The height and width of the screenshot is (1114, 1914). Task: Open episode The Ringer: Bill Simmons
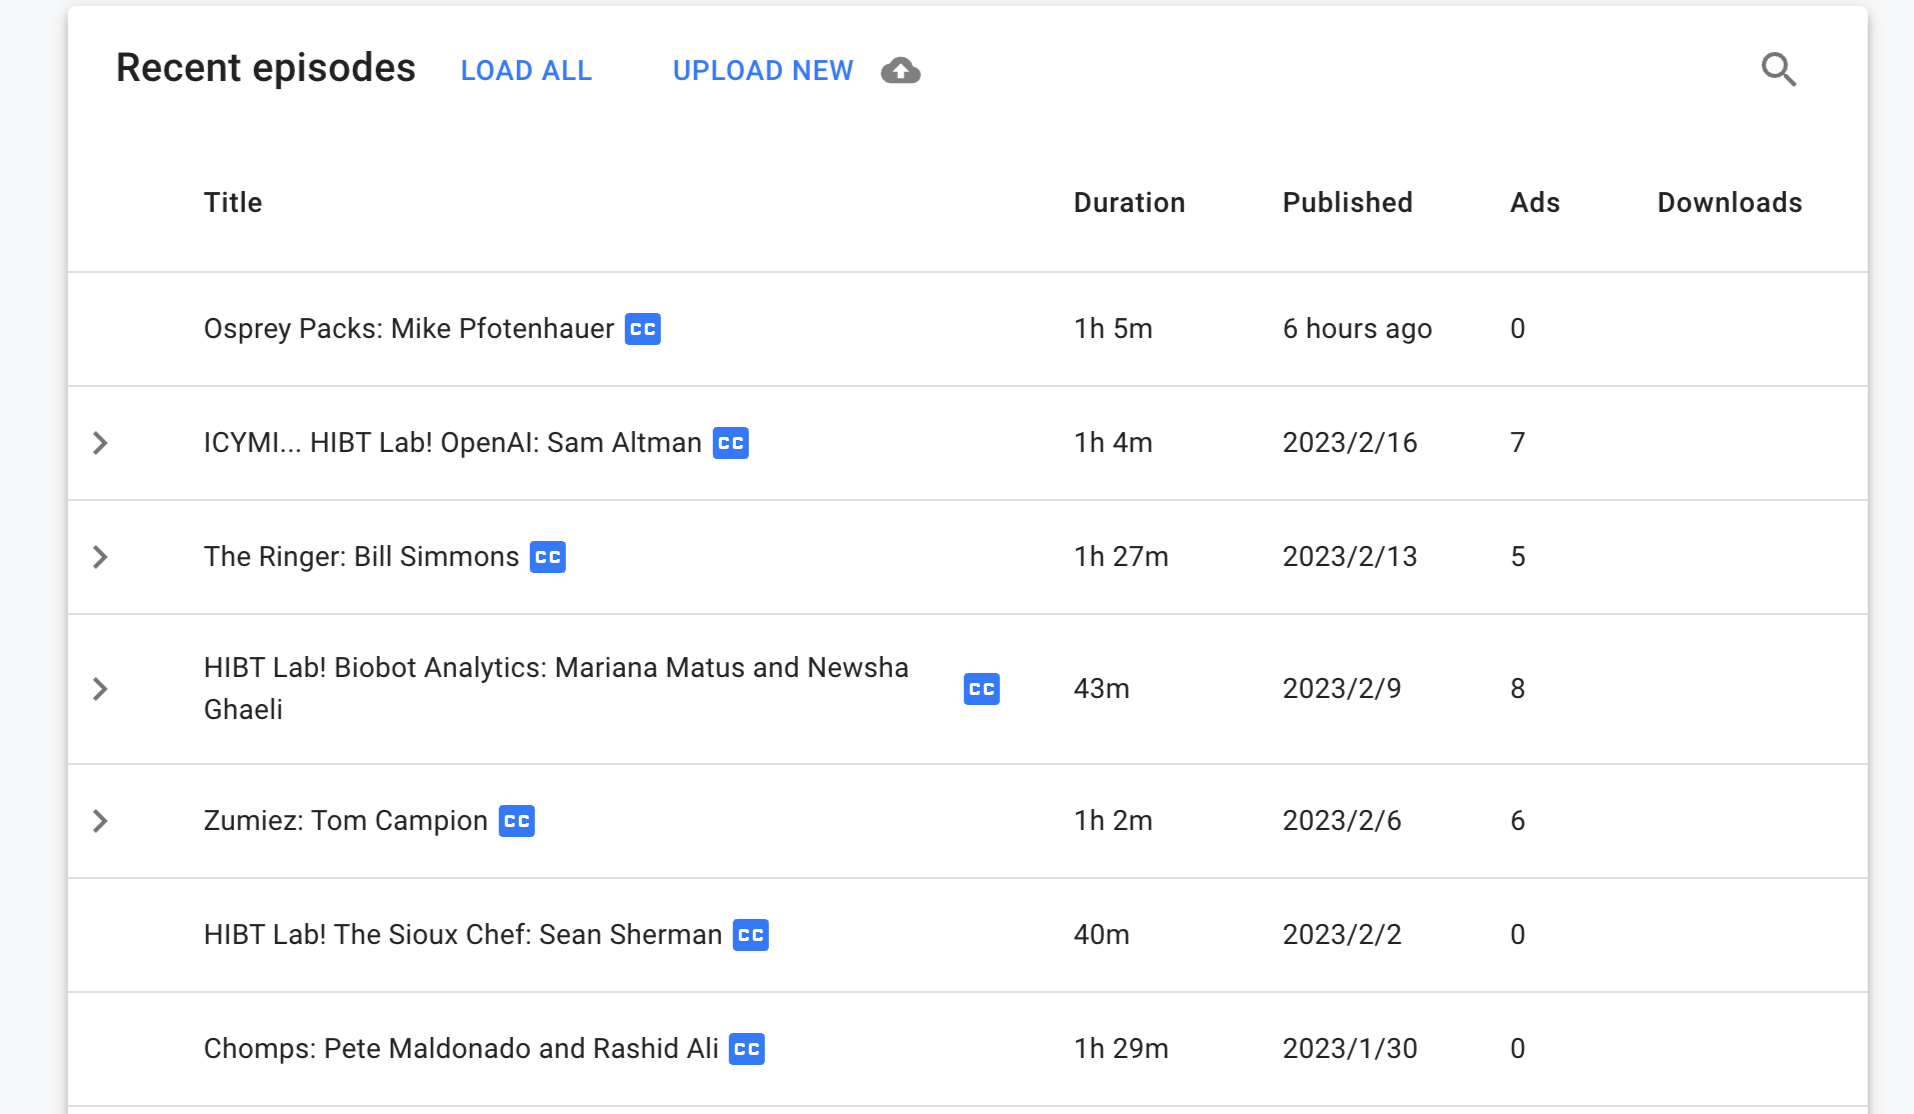tap(362, 557)
